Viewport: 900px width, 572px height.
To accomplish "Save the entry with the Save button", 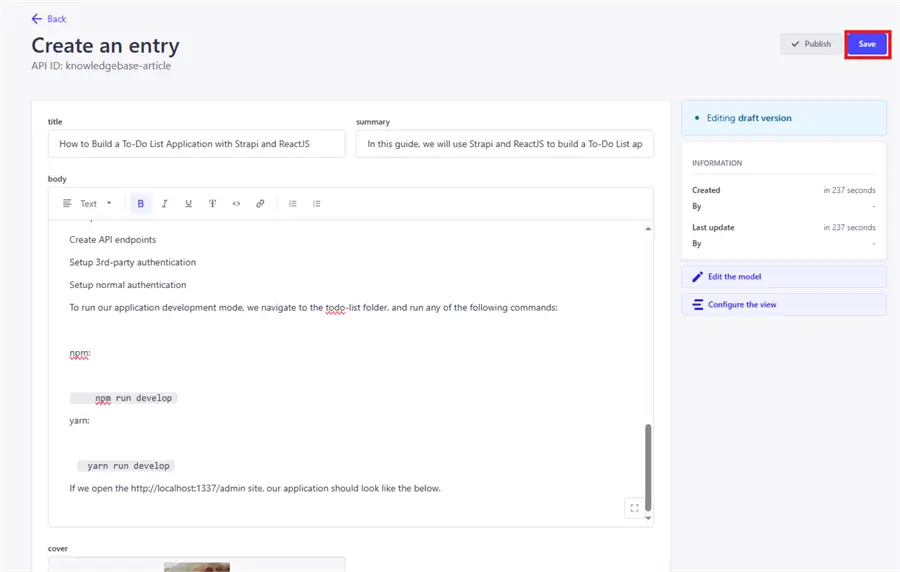I will 867,44.
